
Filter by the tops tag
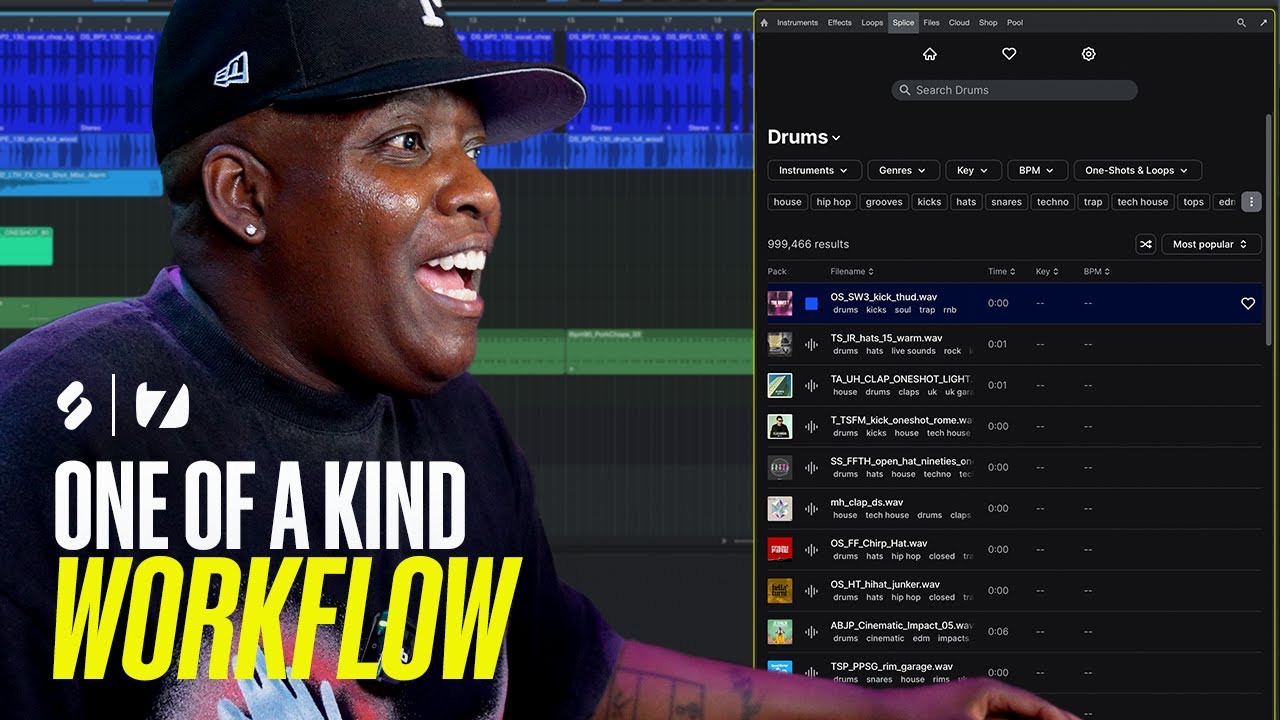(x=1194, y=202)
